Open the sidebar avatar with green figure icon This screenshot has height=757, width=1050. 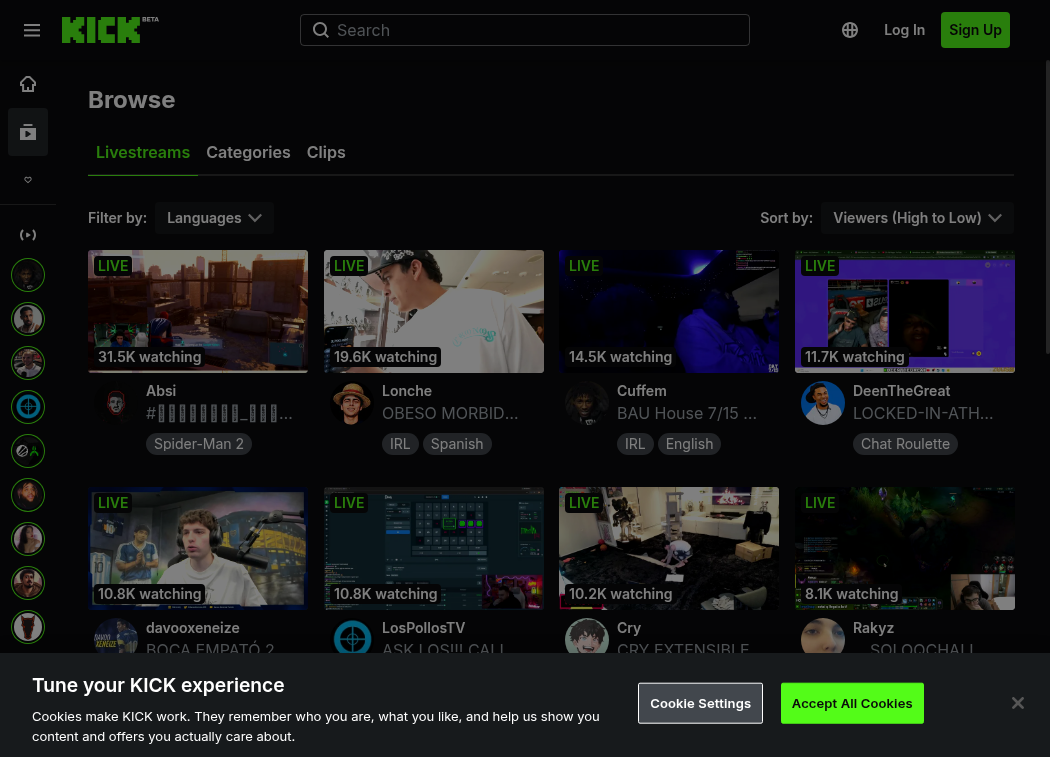[28, 451]
